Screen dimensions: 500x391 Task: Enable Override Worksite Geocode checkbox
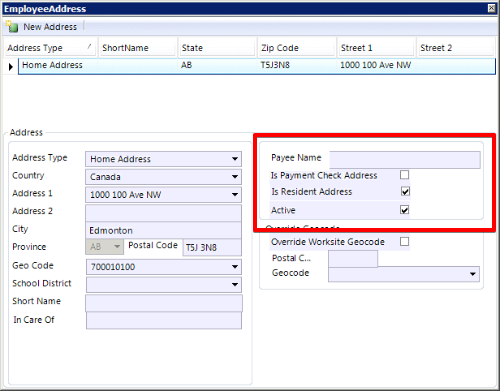coord(404,241)
